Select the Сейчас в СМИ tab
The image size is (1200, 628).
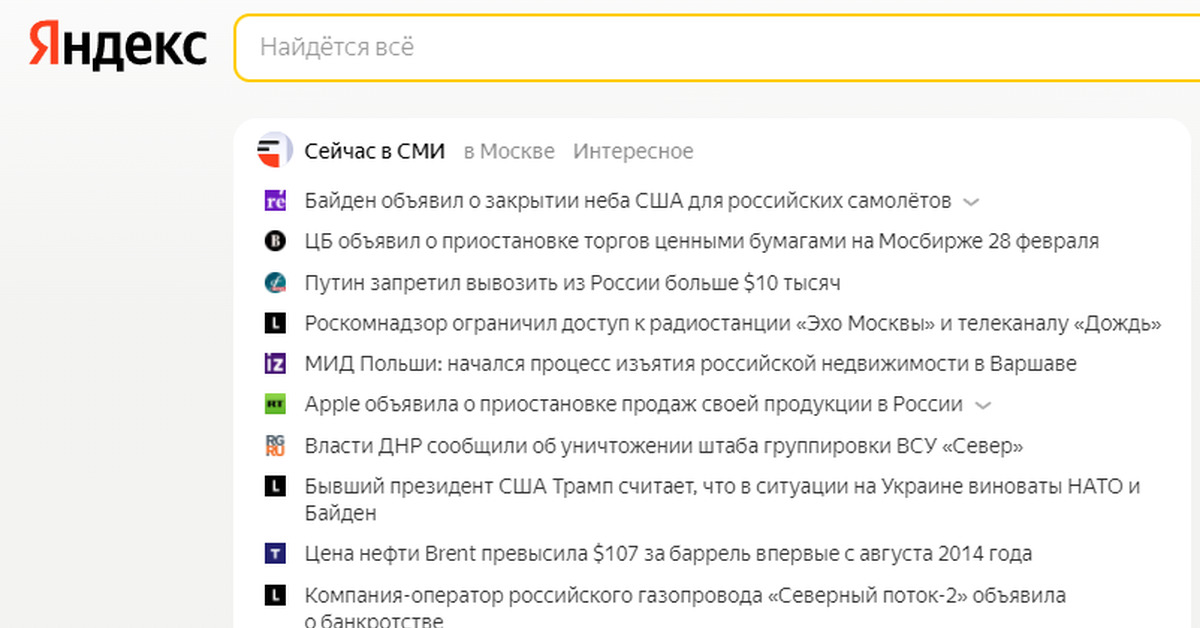click(x=375, y=152)
